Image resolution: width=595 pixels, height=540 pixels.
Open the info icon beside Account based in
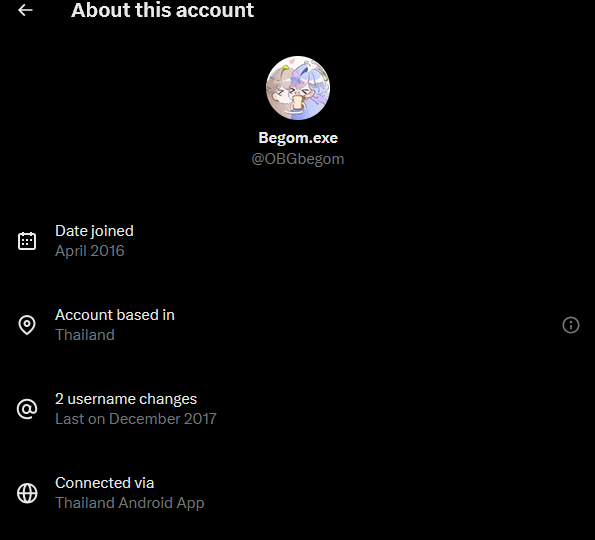click(570, 325)
